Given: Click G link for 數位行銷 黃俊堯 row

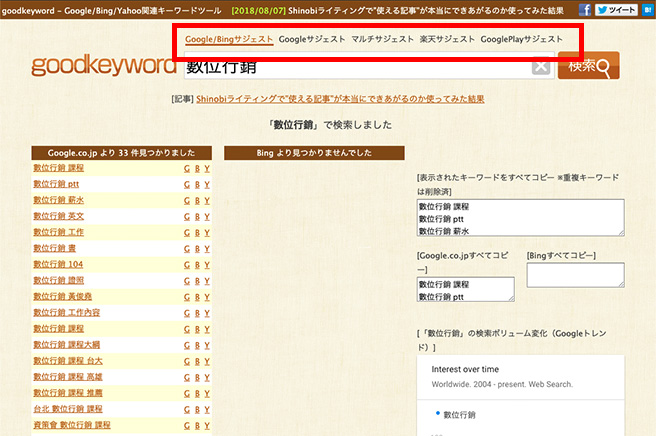Looking at the screenshot, I should 187,297.
